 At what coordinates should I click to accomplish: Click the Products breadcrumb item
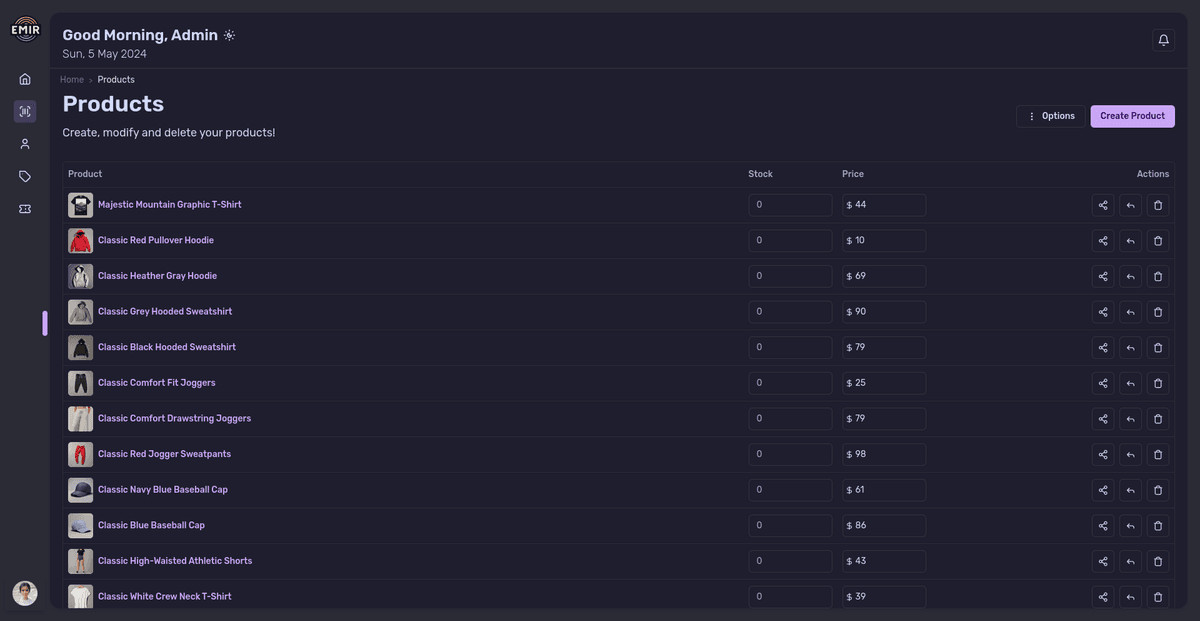115,79
